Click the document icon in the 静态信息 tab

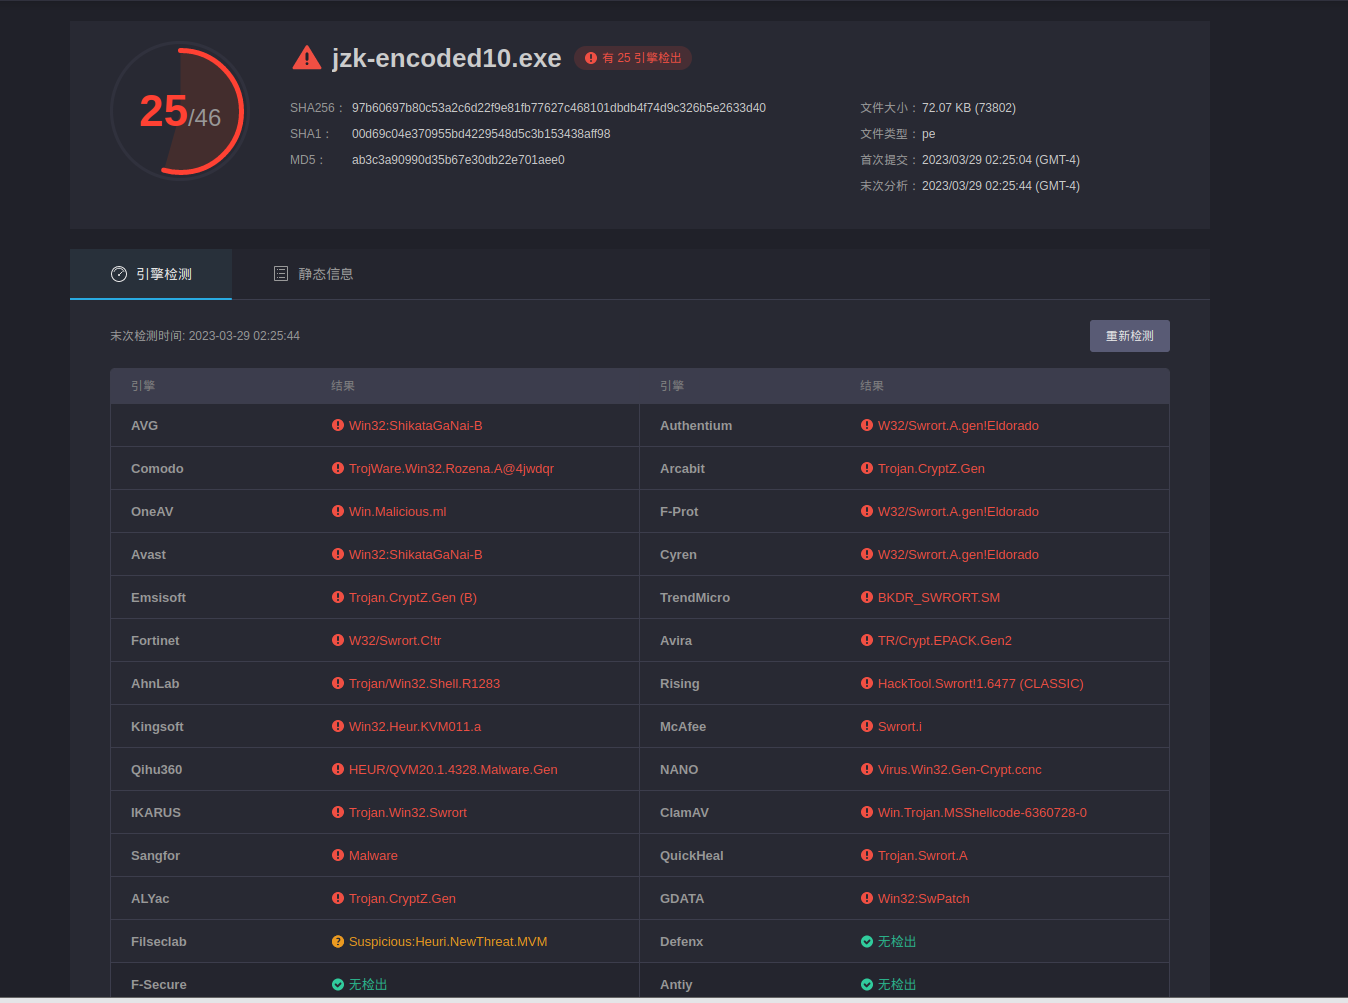(x=281, y=274)
